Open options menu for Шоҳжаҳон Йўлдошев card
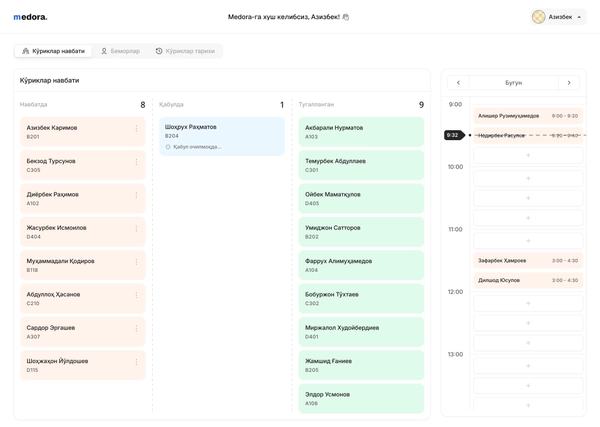Image resolution: width=600 pixels, height=427 pixels. 136,362
